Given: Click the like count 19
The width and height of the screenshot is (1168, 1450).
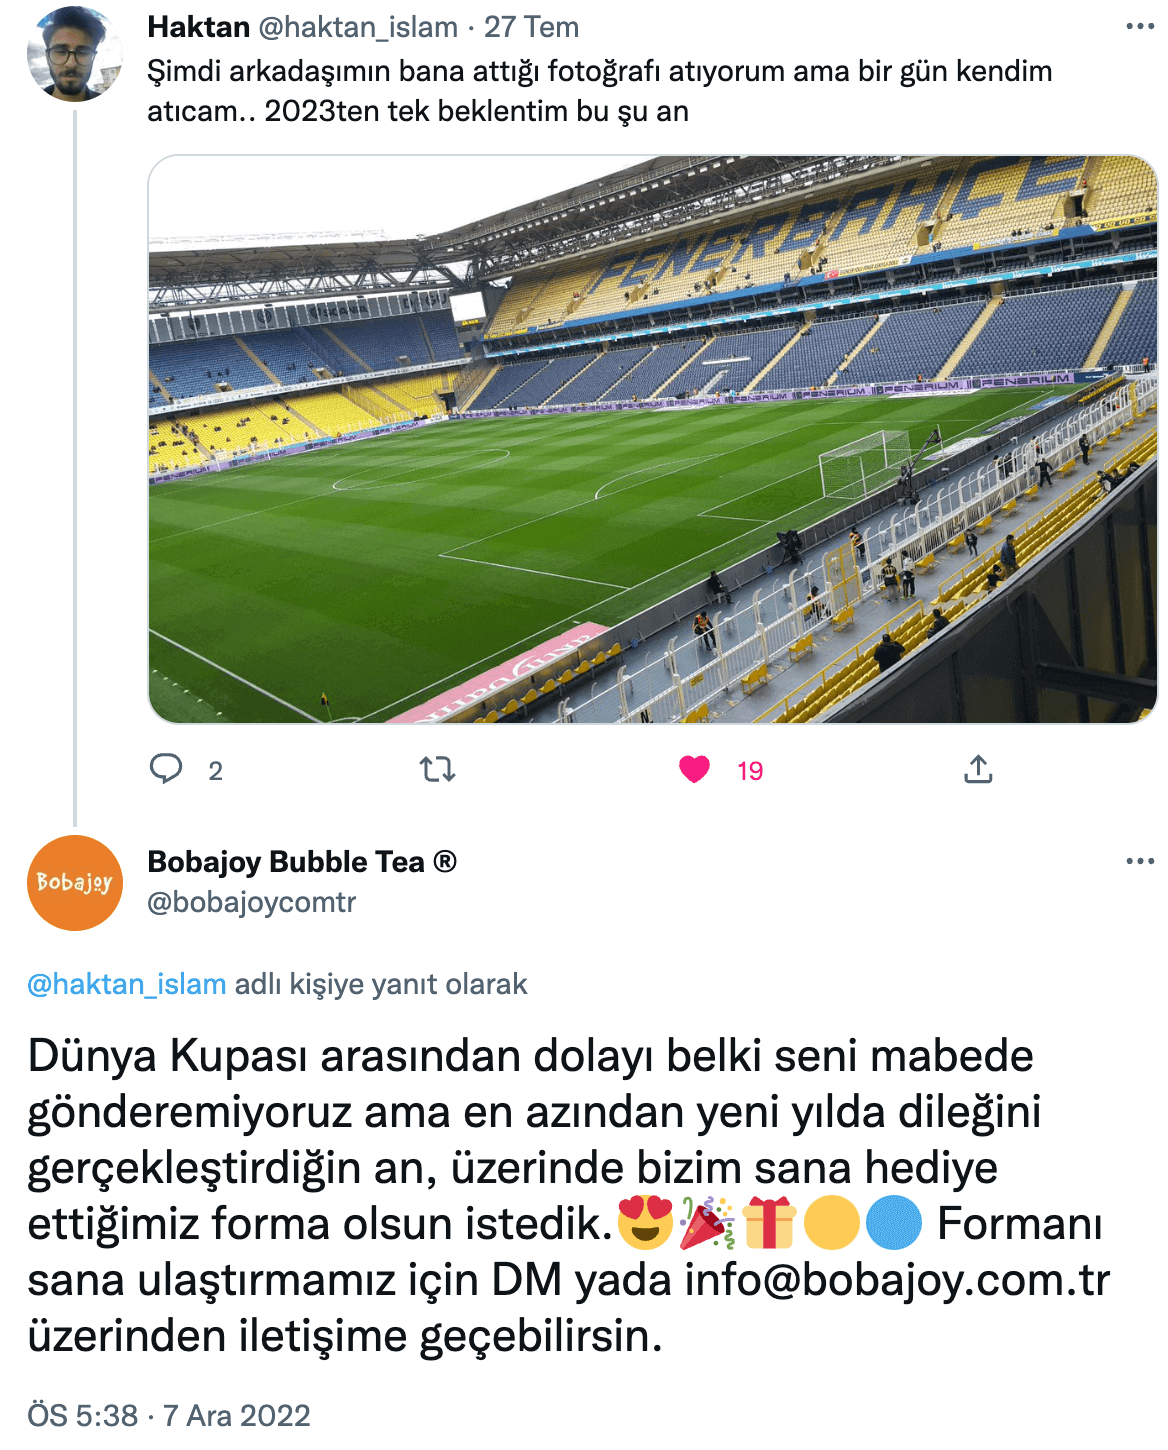Looking at the screenshot, I should click(x=750, y=771).
